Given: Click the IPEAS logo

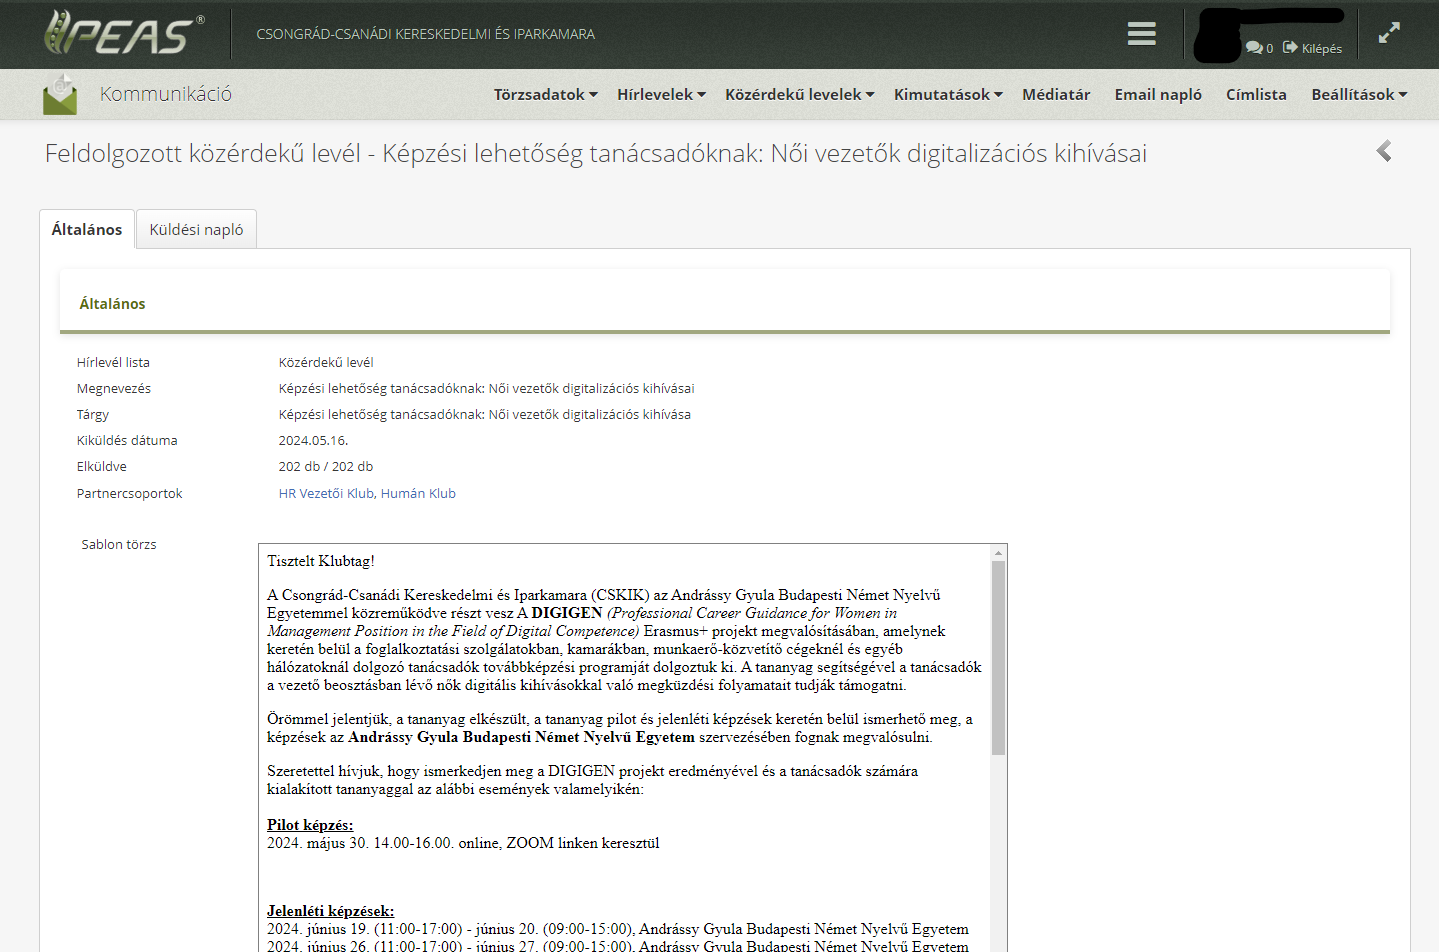Looking at the screenshot, I should [124, 33].
